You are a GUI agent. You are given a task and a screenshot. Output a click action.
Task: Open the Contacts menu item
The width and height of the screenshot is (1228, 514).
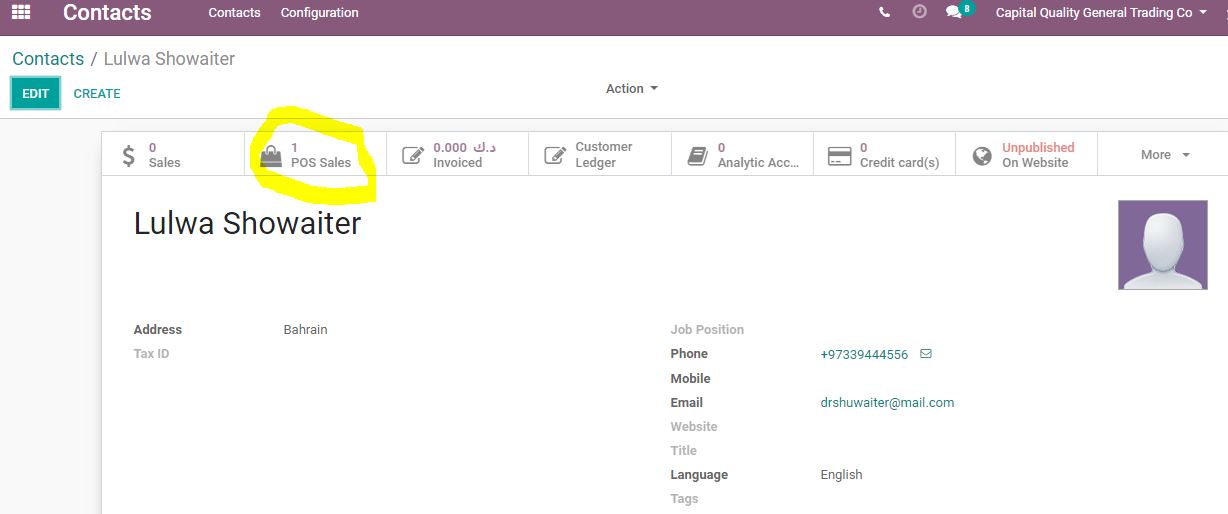pos(234,13)
